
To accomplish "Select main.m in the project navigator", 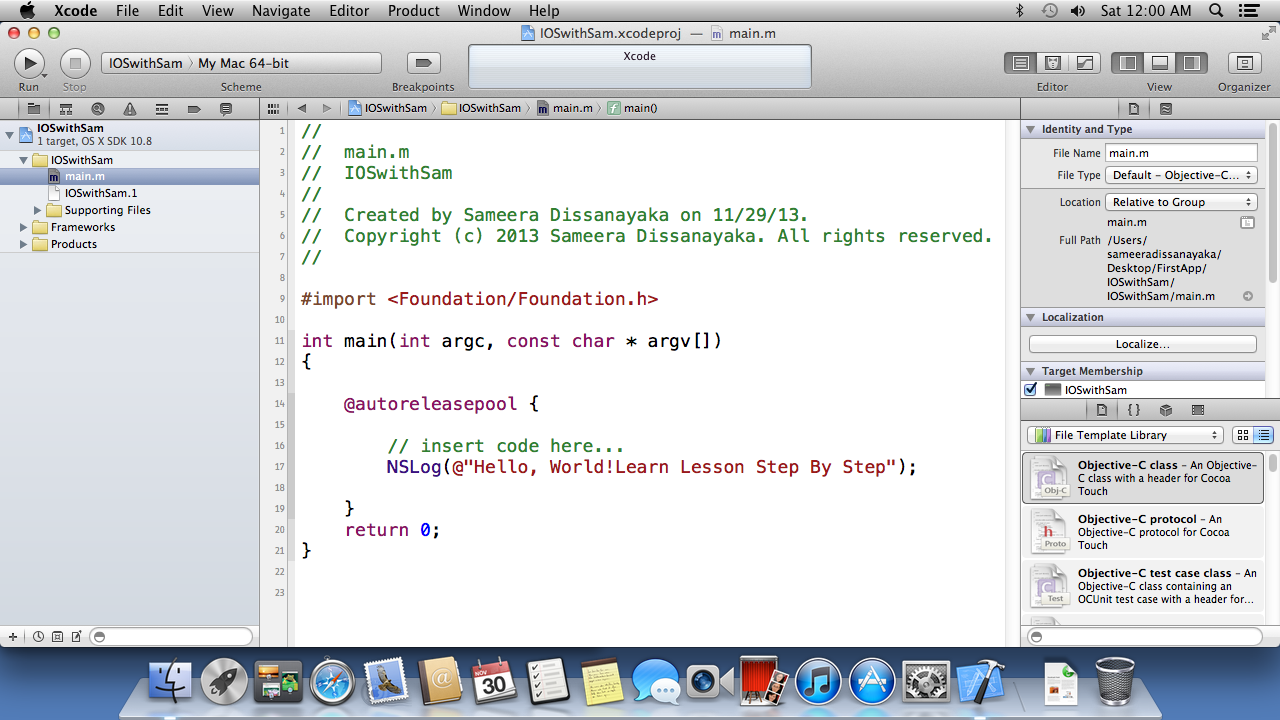I will click(x=130, y=176).
